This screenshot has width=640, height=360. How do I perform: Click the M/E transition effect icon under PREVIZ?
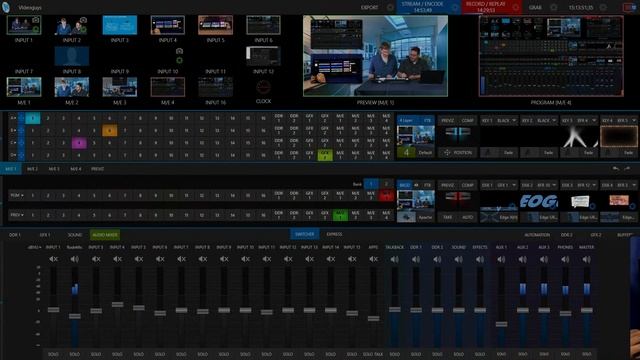tap(457, 133)
